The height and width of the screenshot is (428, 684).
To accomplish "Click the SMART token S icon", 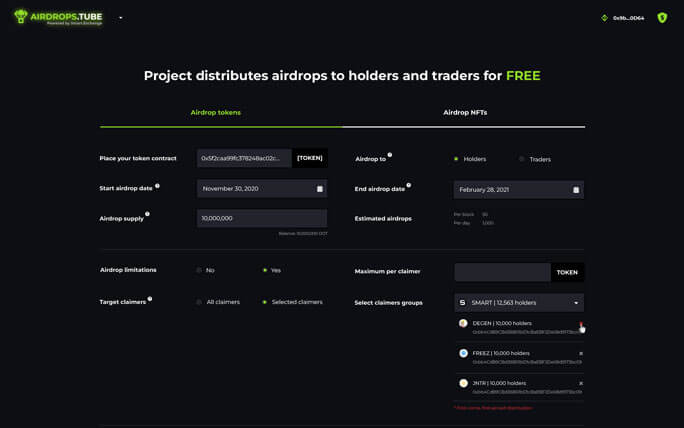I will pos(462,302).
